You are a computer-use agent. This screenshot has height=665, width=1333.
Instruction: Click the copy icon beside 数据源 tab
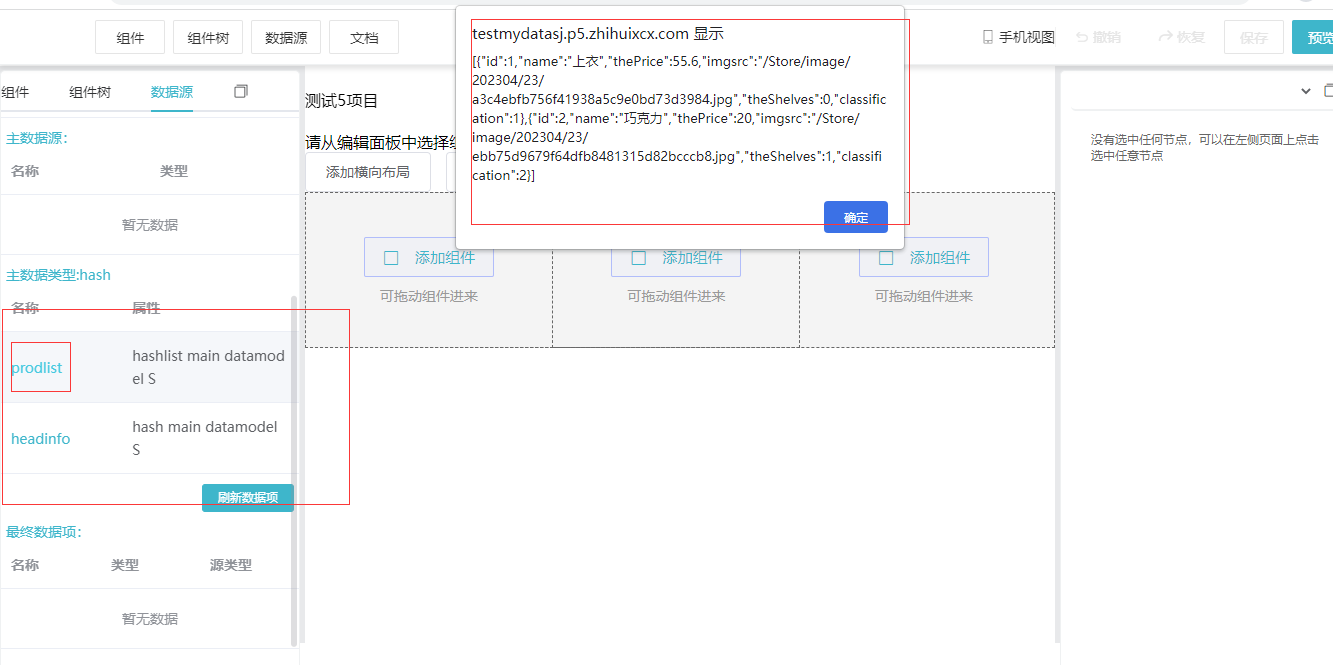coord(241,91)
